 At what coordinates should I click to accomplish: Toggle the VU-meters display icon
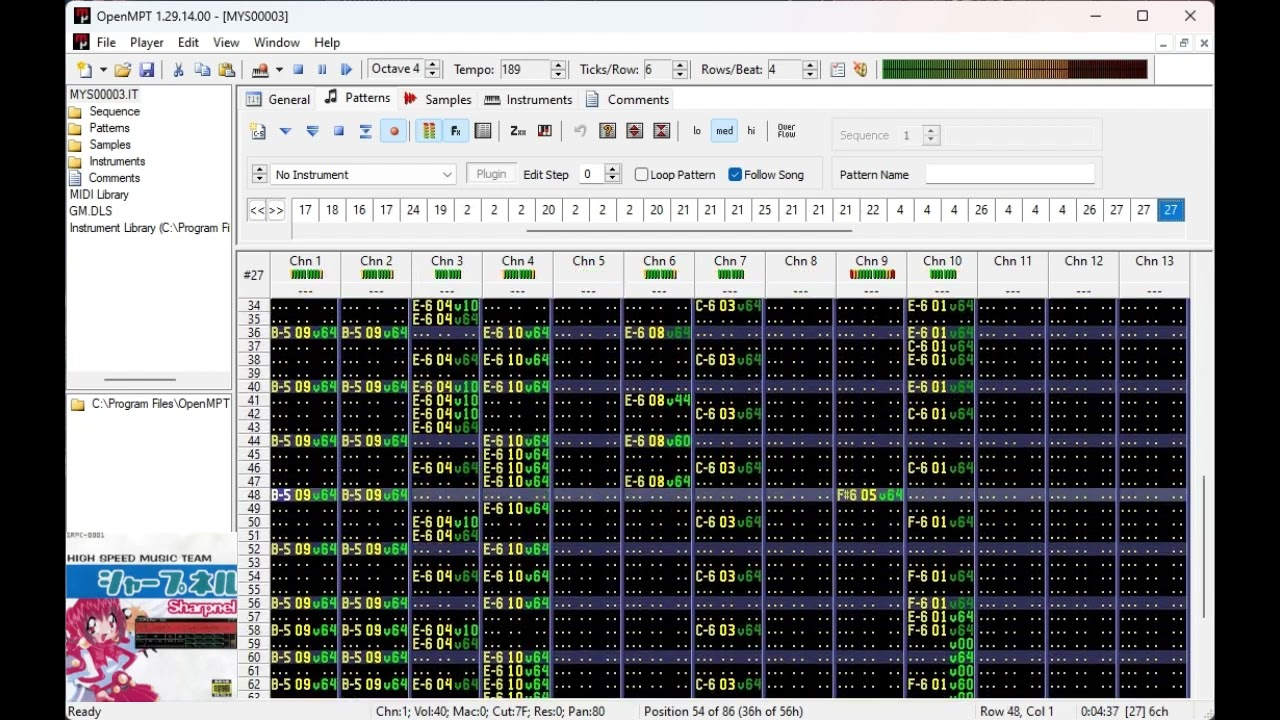pyautogui.click(x=428, y=131)
